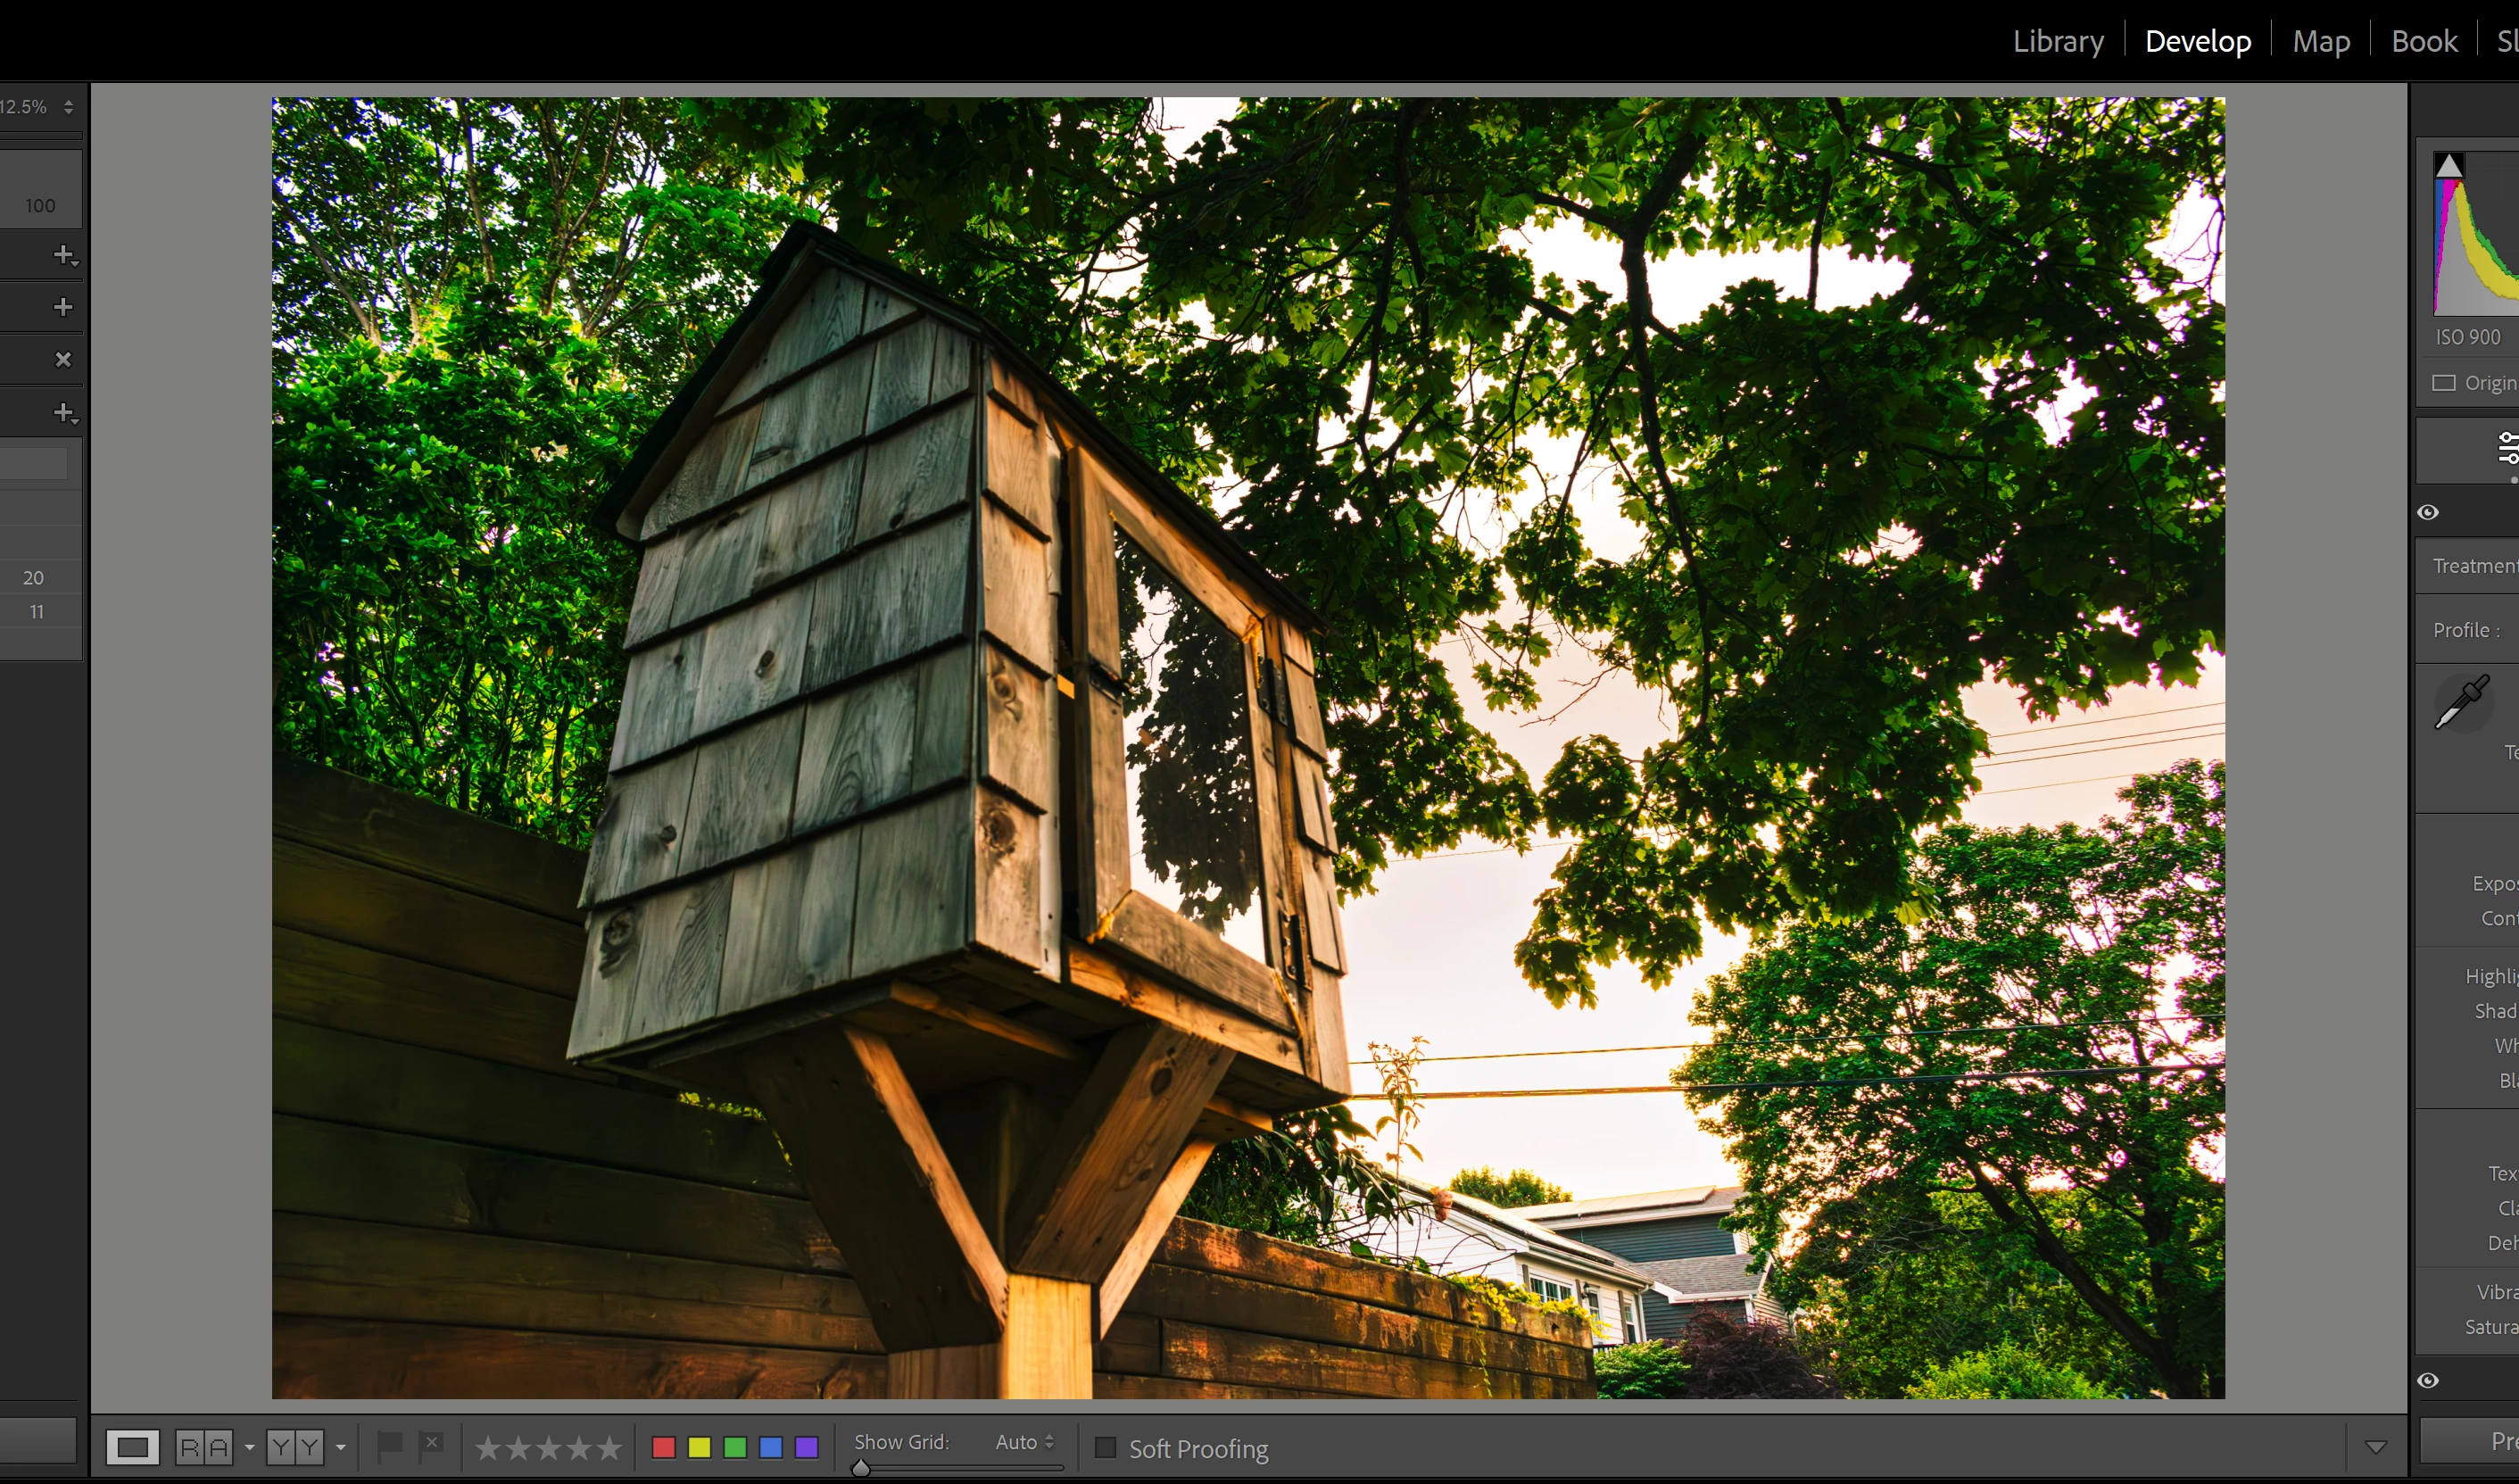Click the zoom percentage stepper
The height and width of the screenshot is (1484, 2519).
tap(68, 107)
